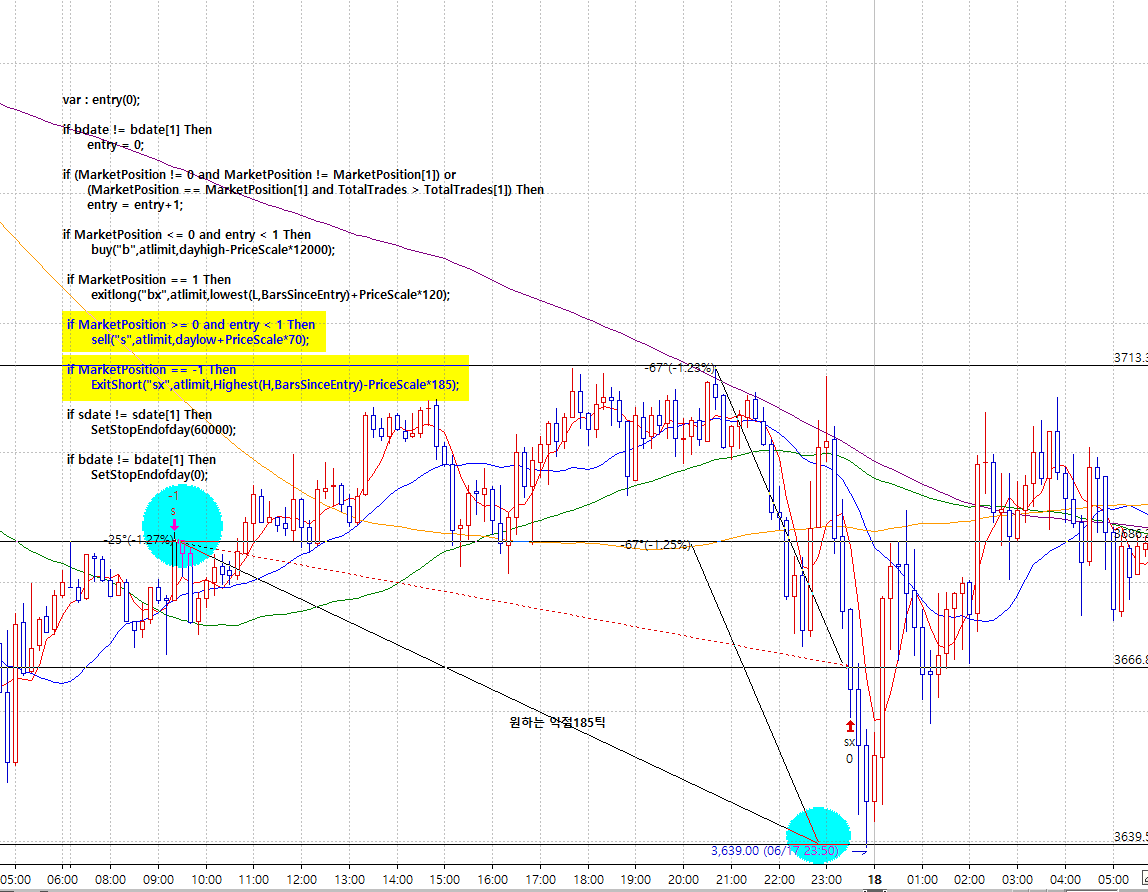Click the '18' date marker on time axis
The width and height of the screenshot is (1148, 892).
[874, 880]
